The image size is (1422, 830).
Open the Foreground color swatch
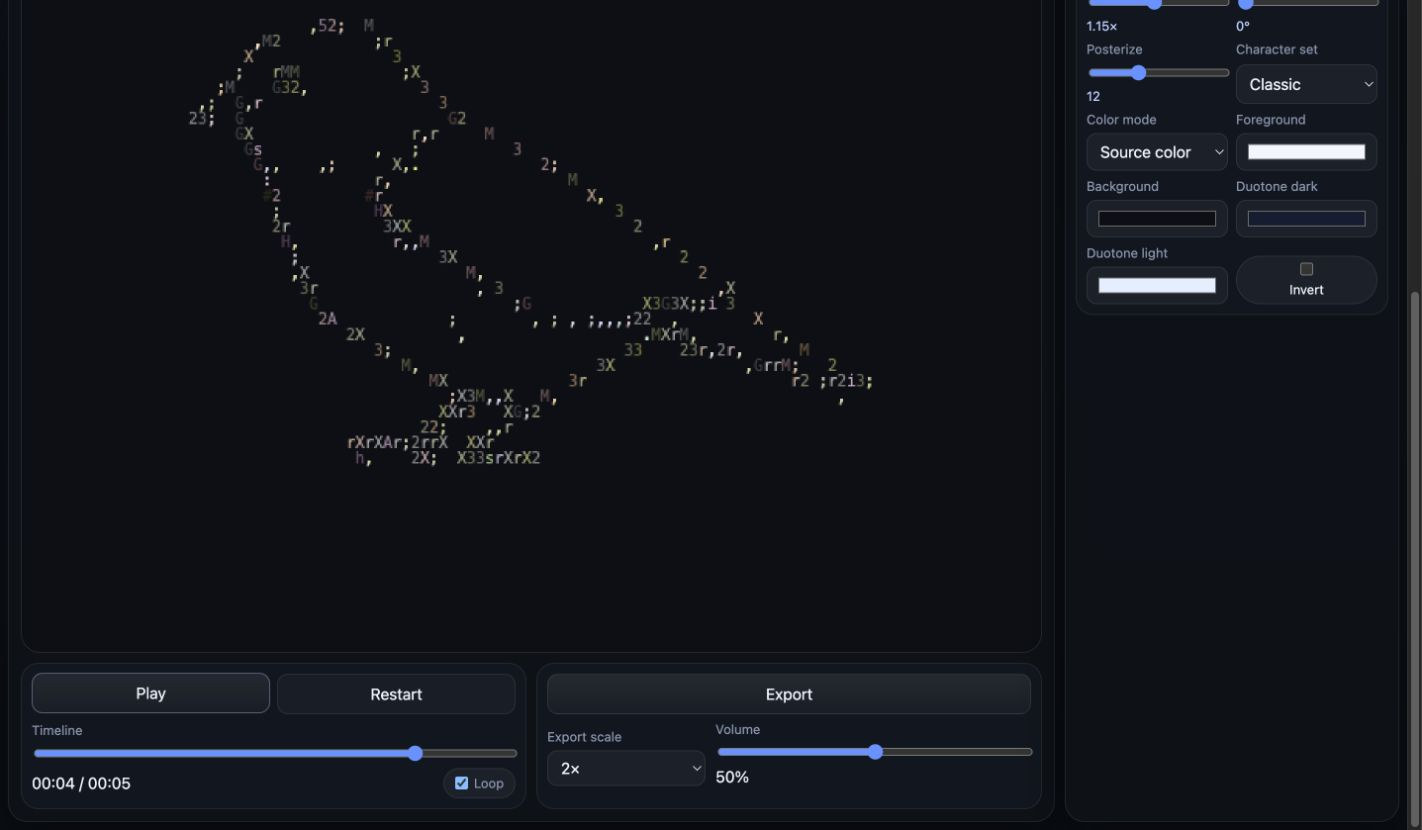click(x=1306, y=152)
